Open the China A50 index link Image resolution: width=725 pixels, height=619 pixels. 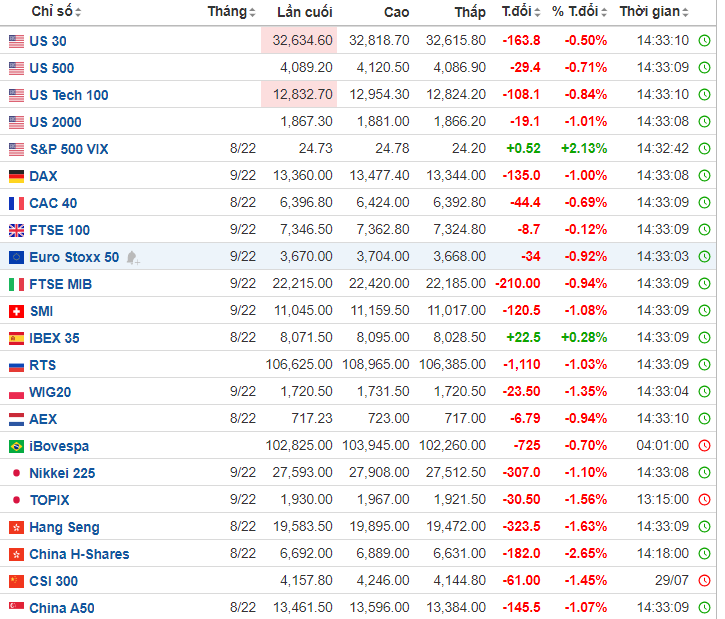(x=61, y=608)
